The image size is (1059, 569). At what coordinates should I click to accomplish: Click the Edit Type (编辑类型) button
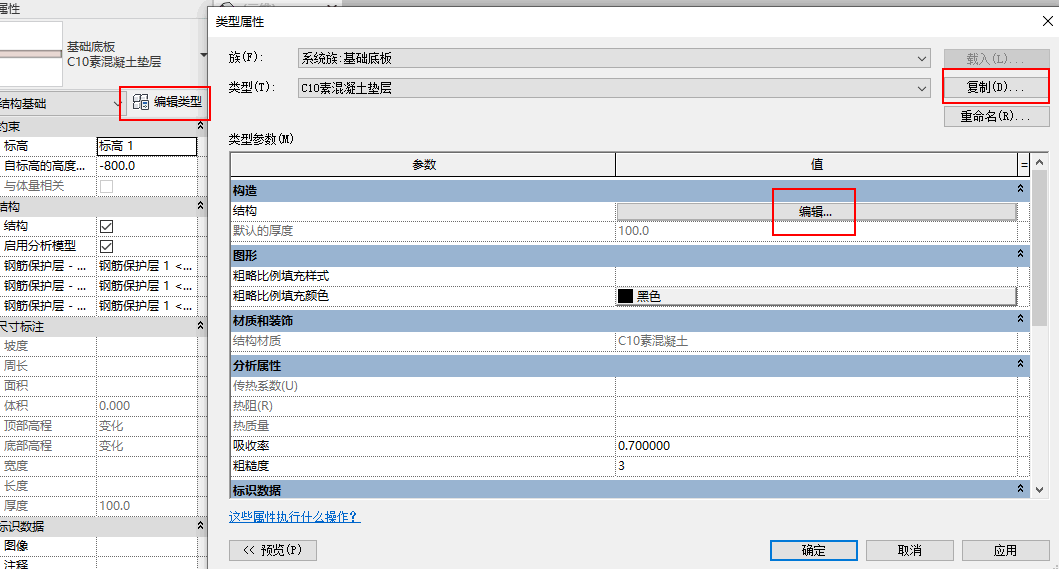coord(167,102)
